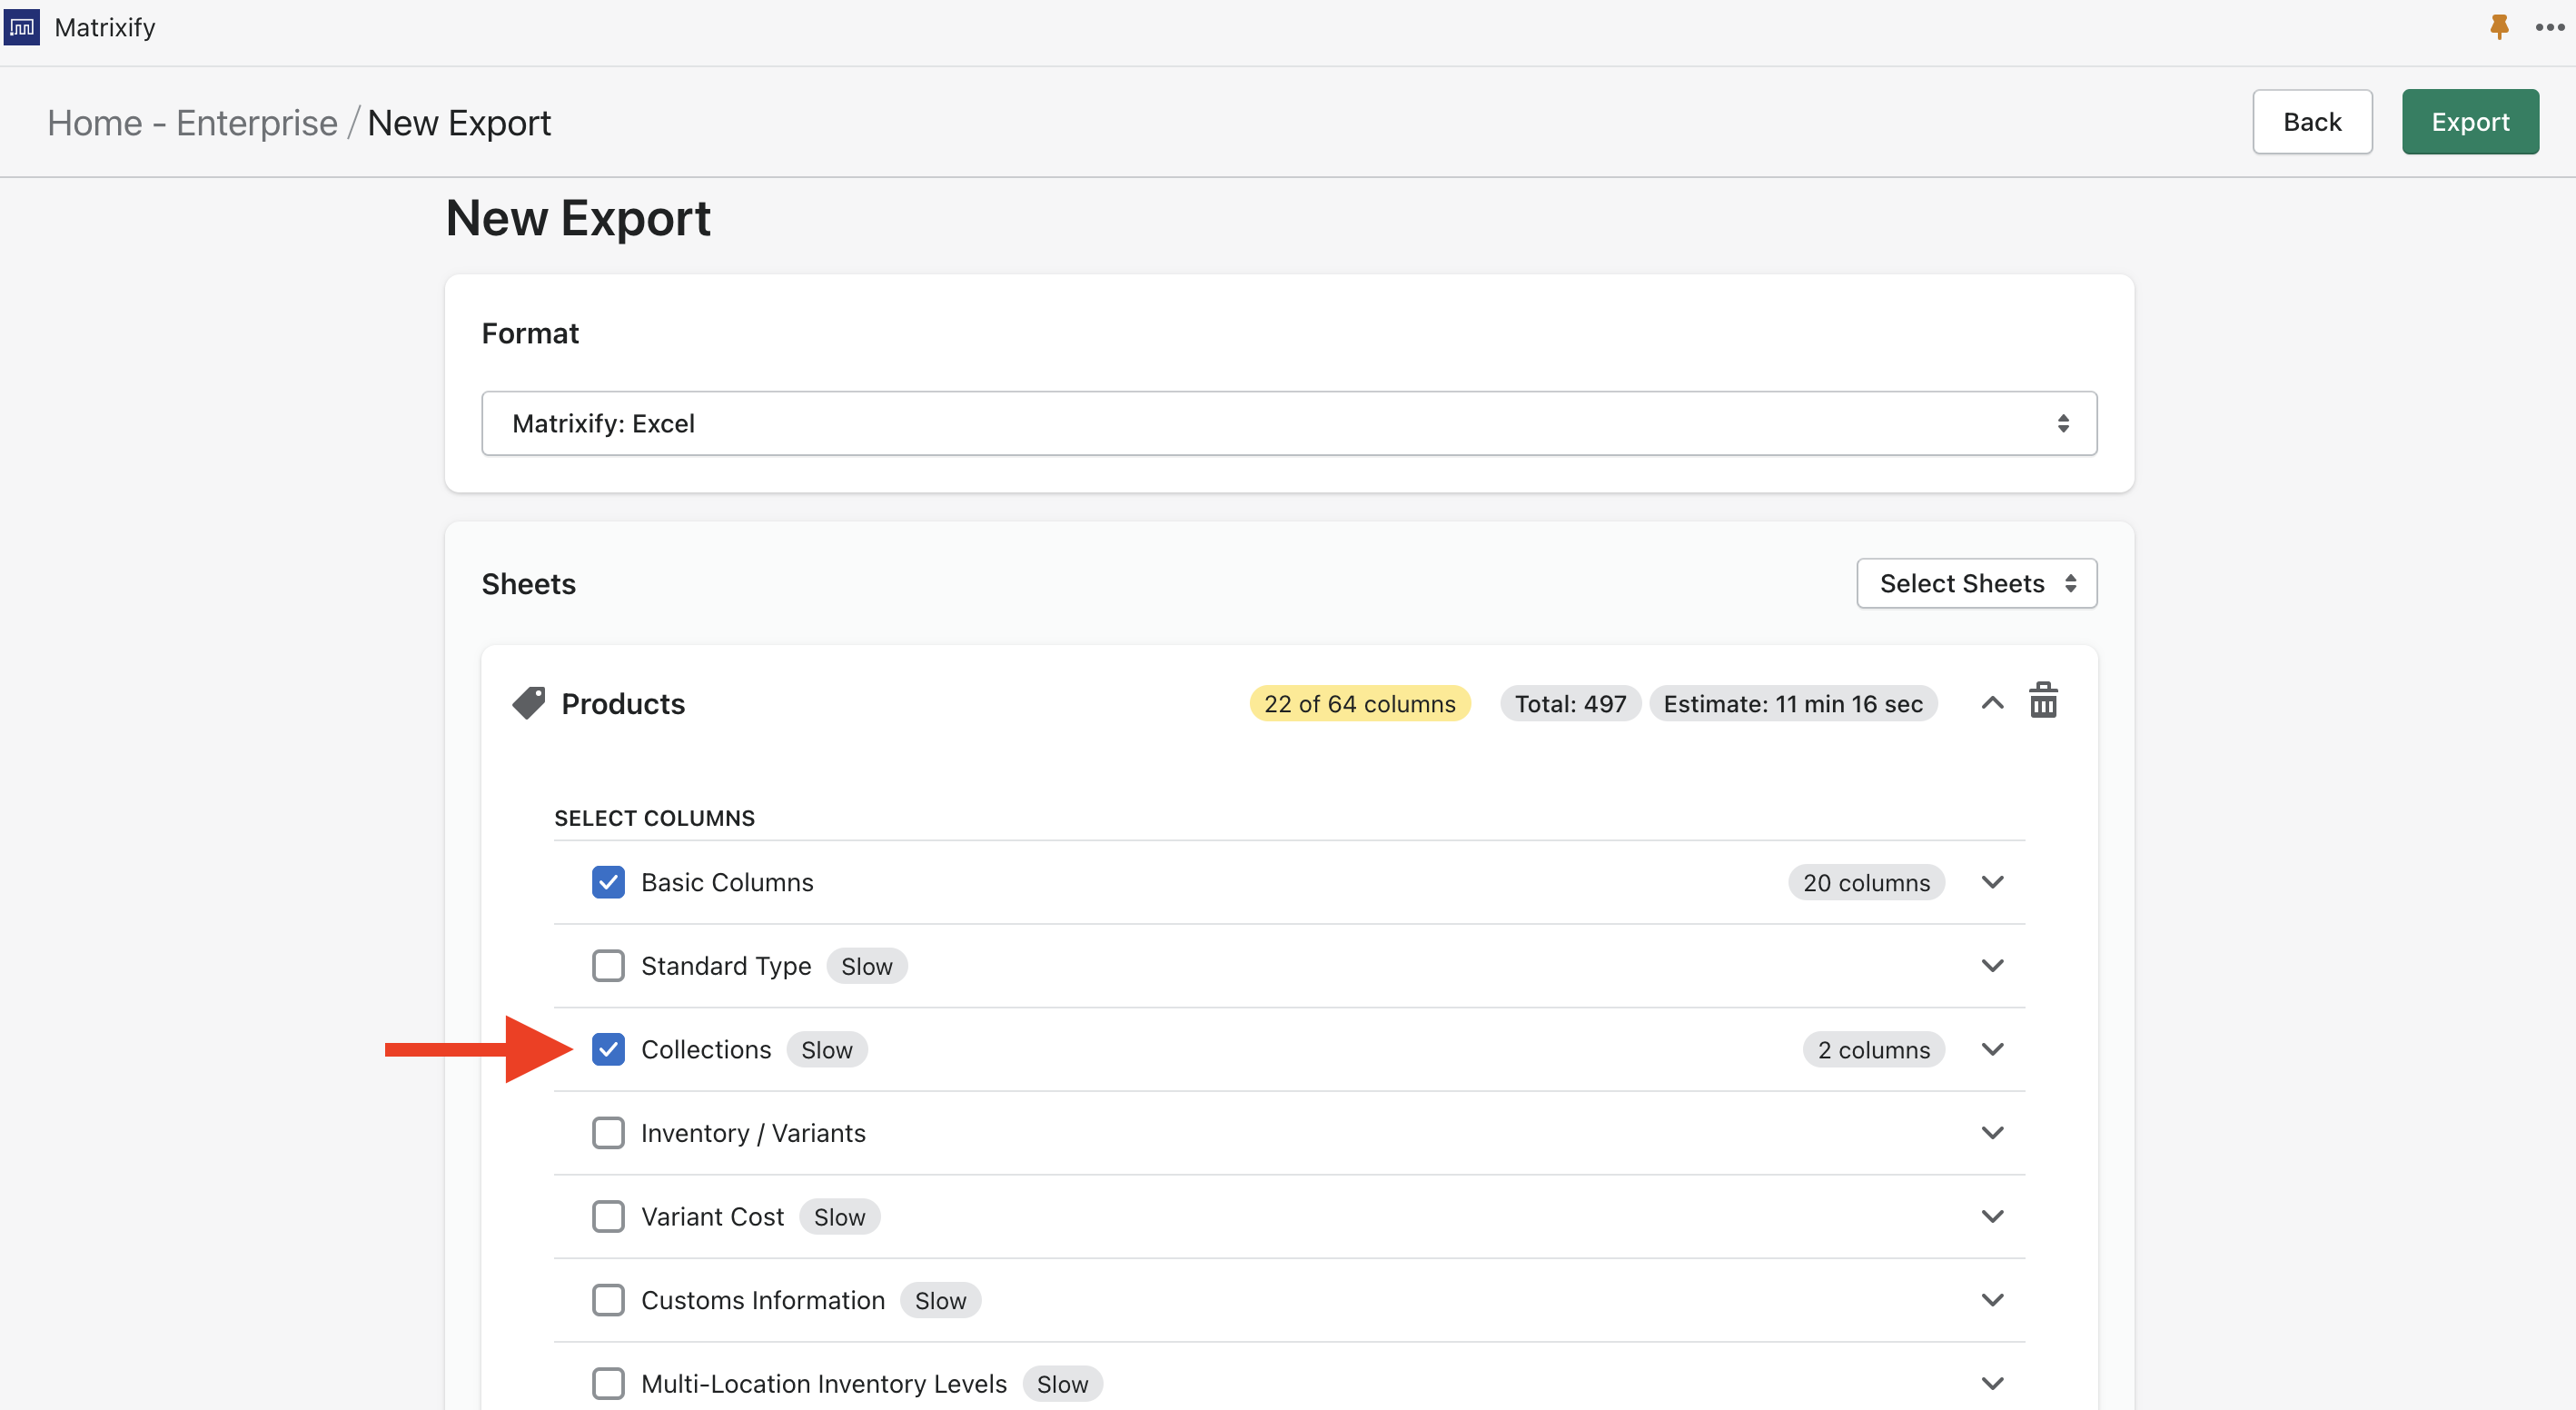Collapse the Products sheet section
The height and width of the screenshot is (1410, 2576).
1992,703
